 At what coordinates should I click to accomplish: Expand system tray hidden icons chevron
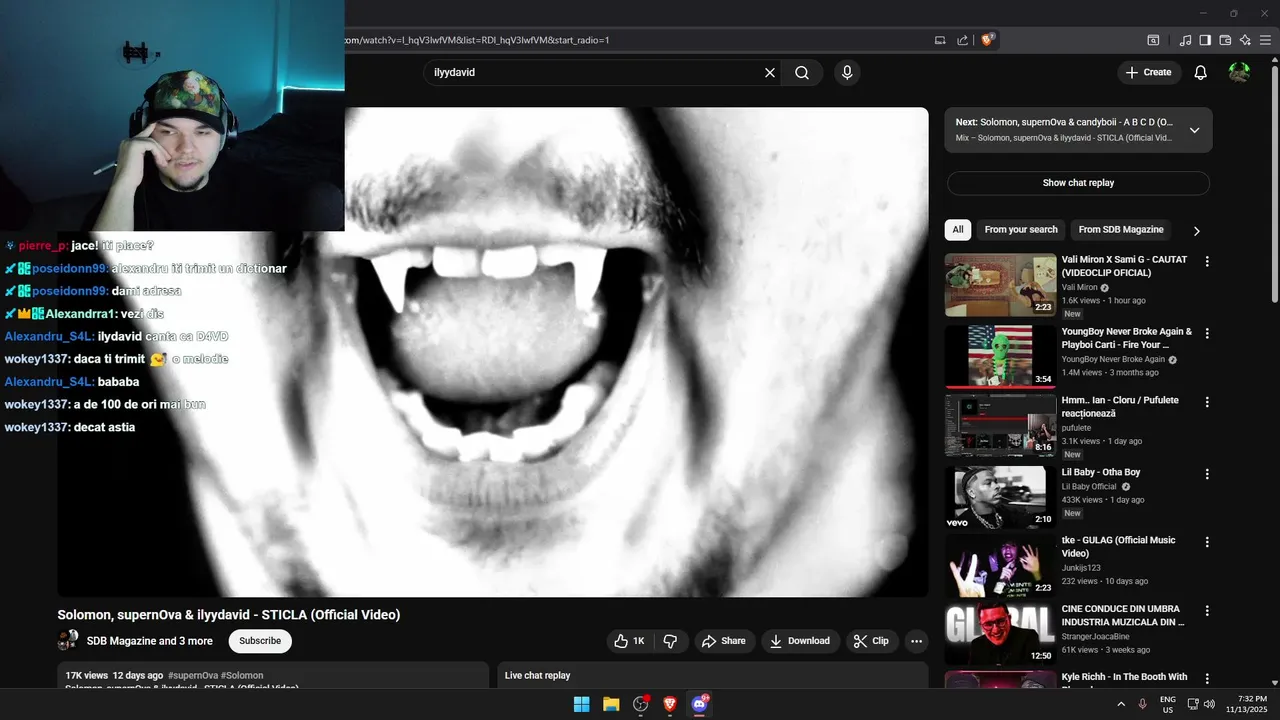click(1121, 704)
